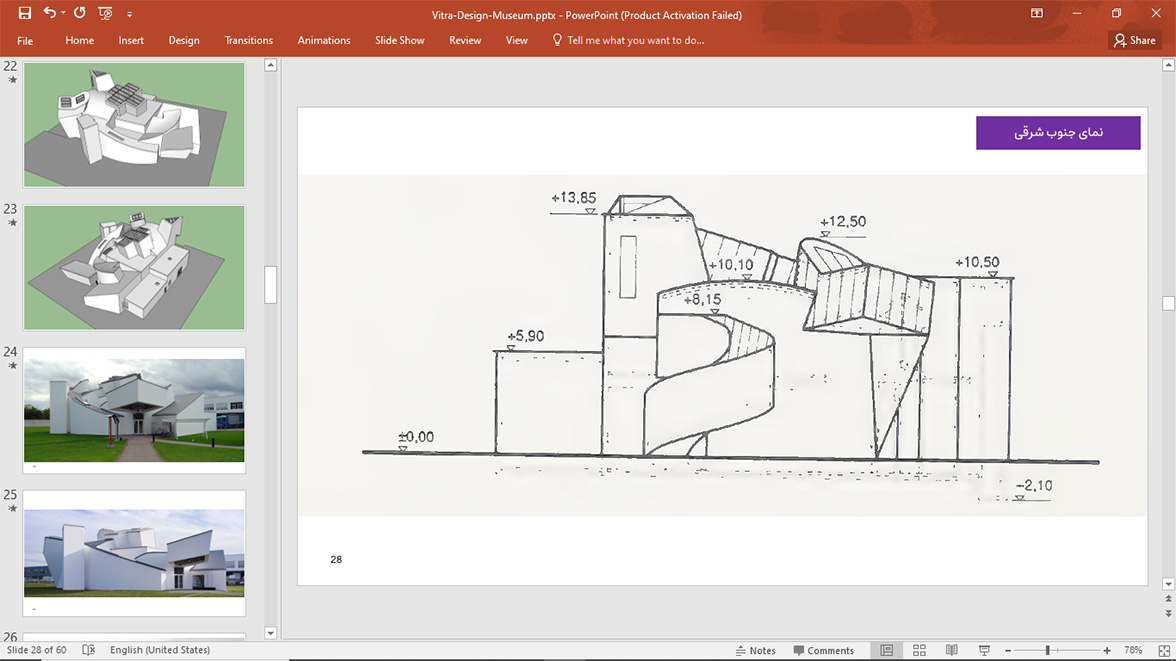Open the spell check status icon
1176x661 pixels.
pyautogui.click(x=88, y=650)
